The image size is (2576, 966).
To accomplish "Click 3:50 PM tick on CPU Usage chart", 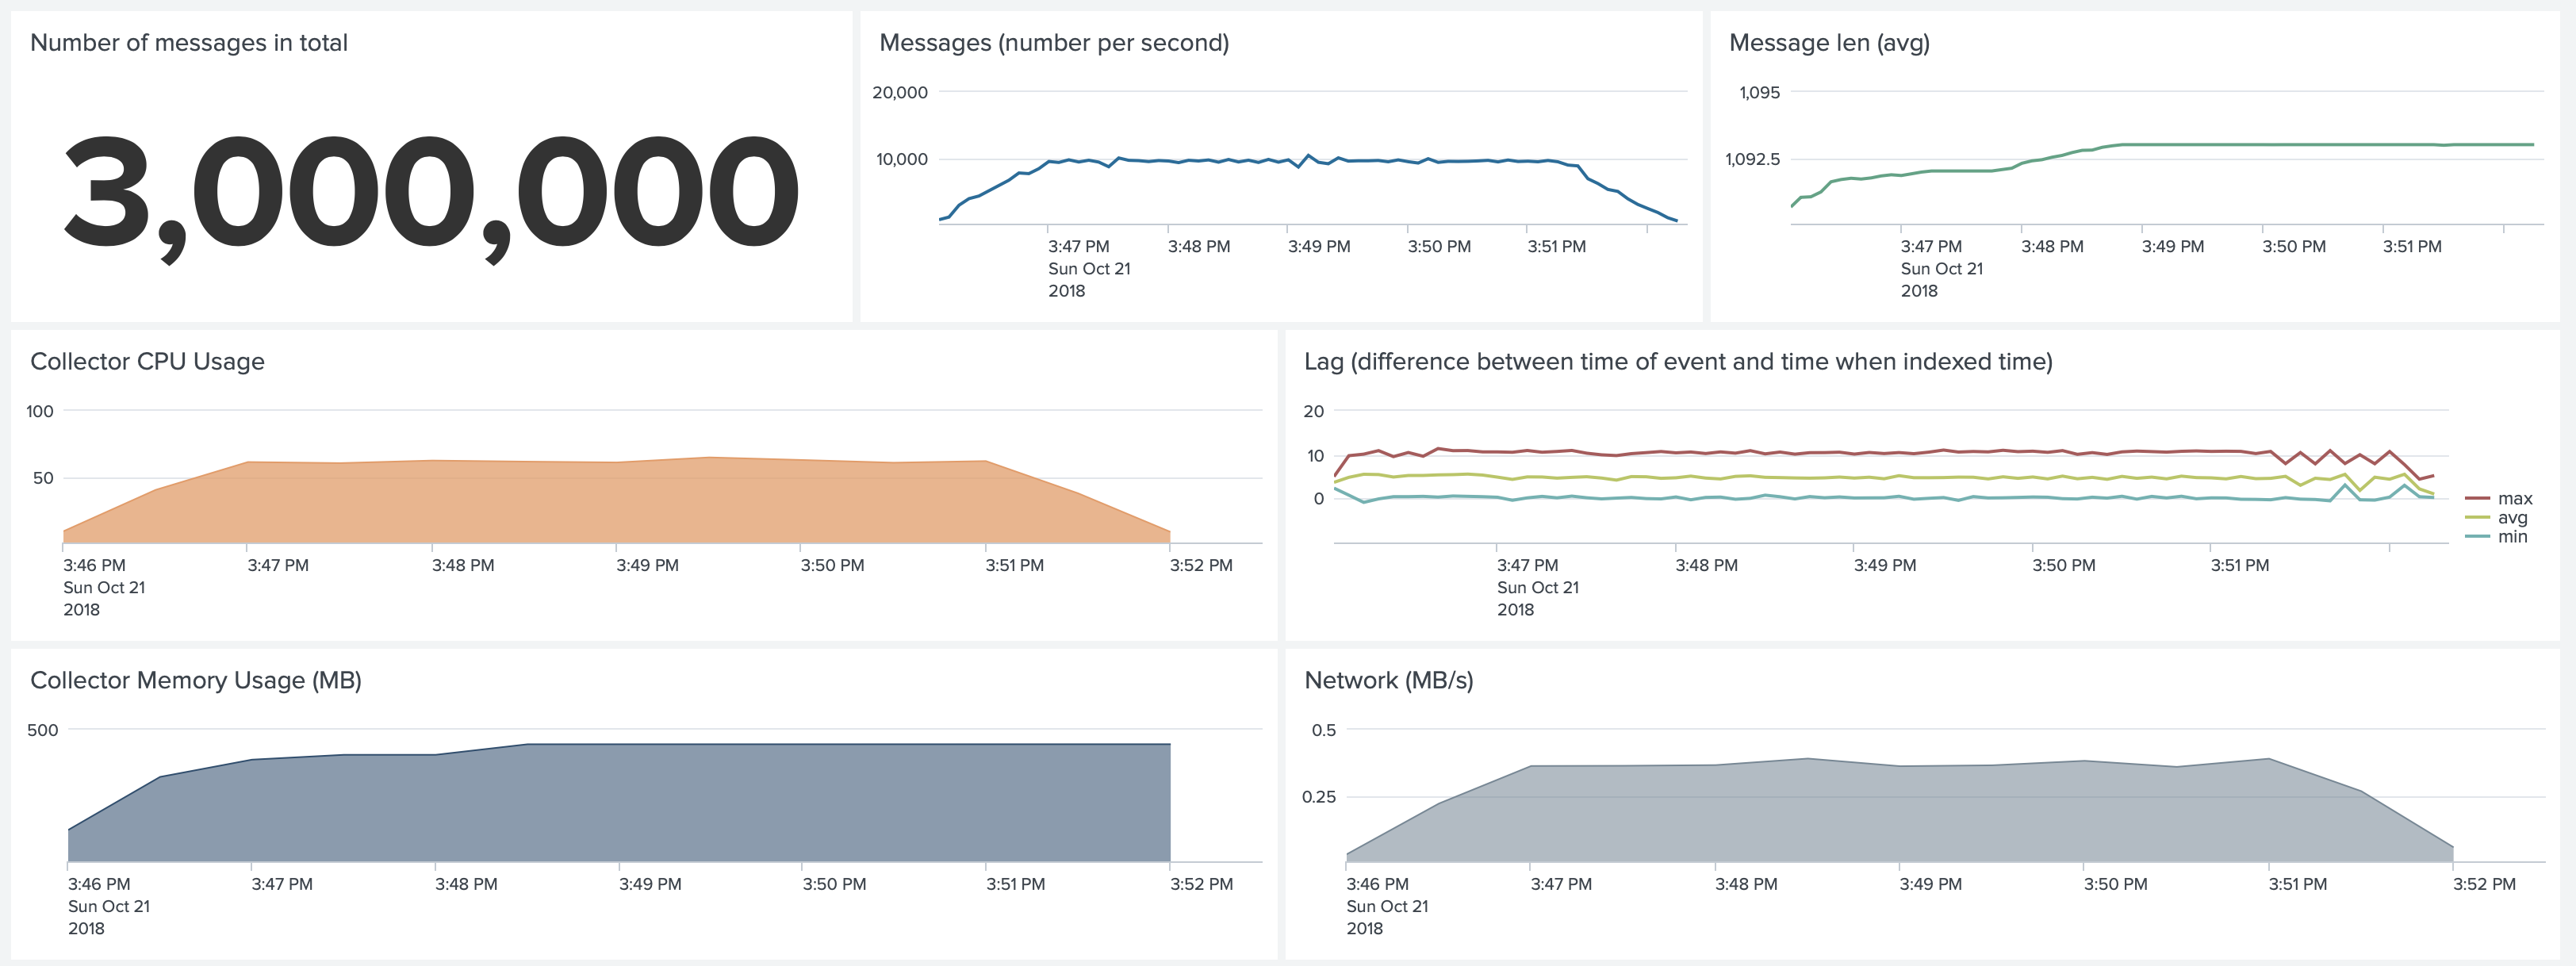I will click(x=832, y=565).
